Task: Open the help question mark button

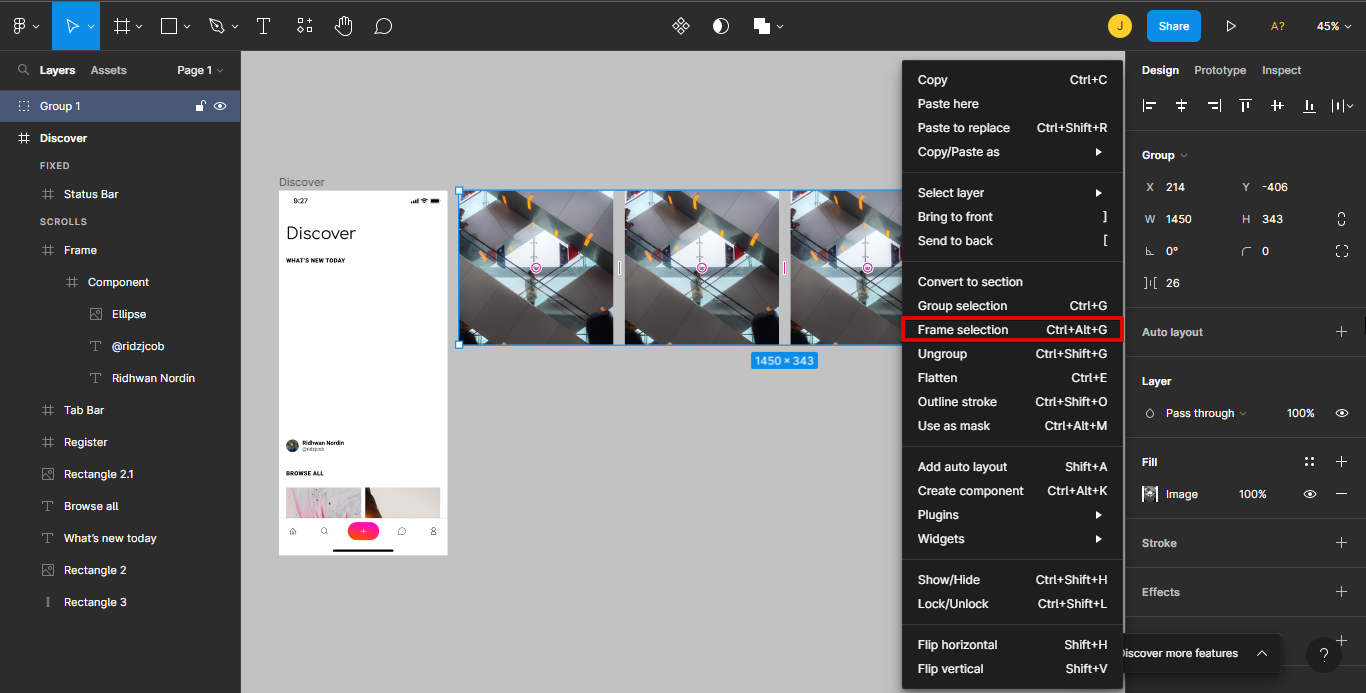Action: [1324, 655]
